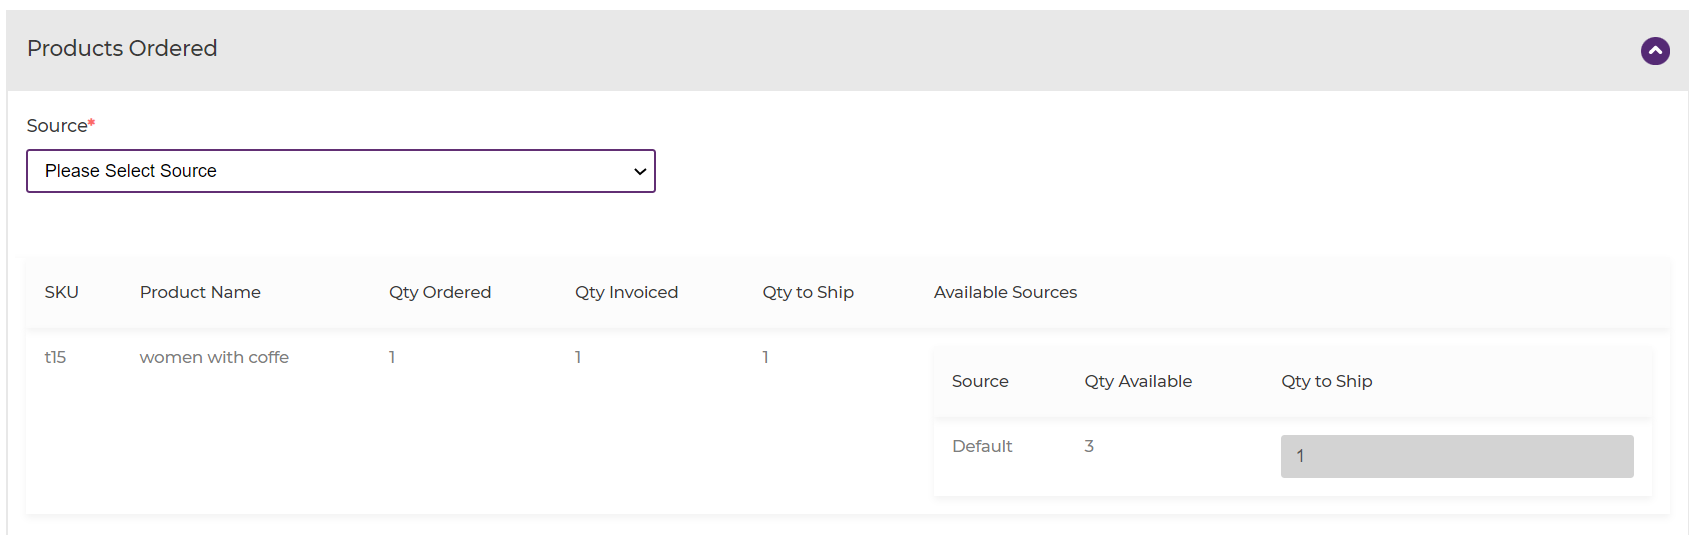Click the SKU column header
This screenshot has width=1693, height=535.
click(x=61, y=292)
